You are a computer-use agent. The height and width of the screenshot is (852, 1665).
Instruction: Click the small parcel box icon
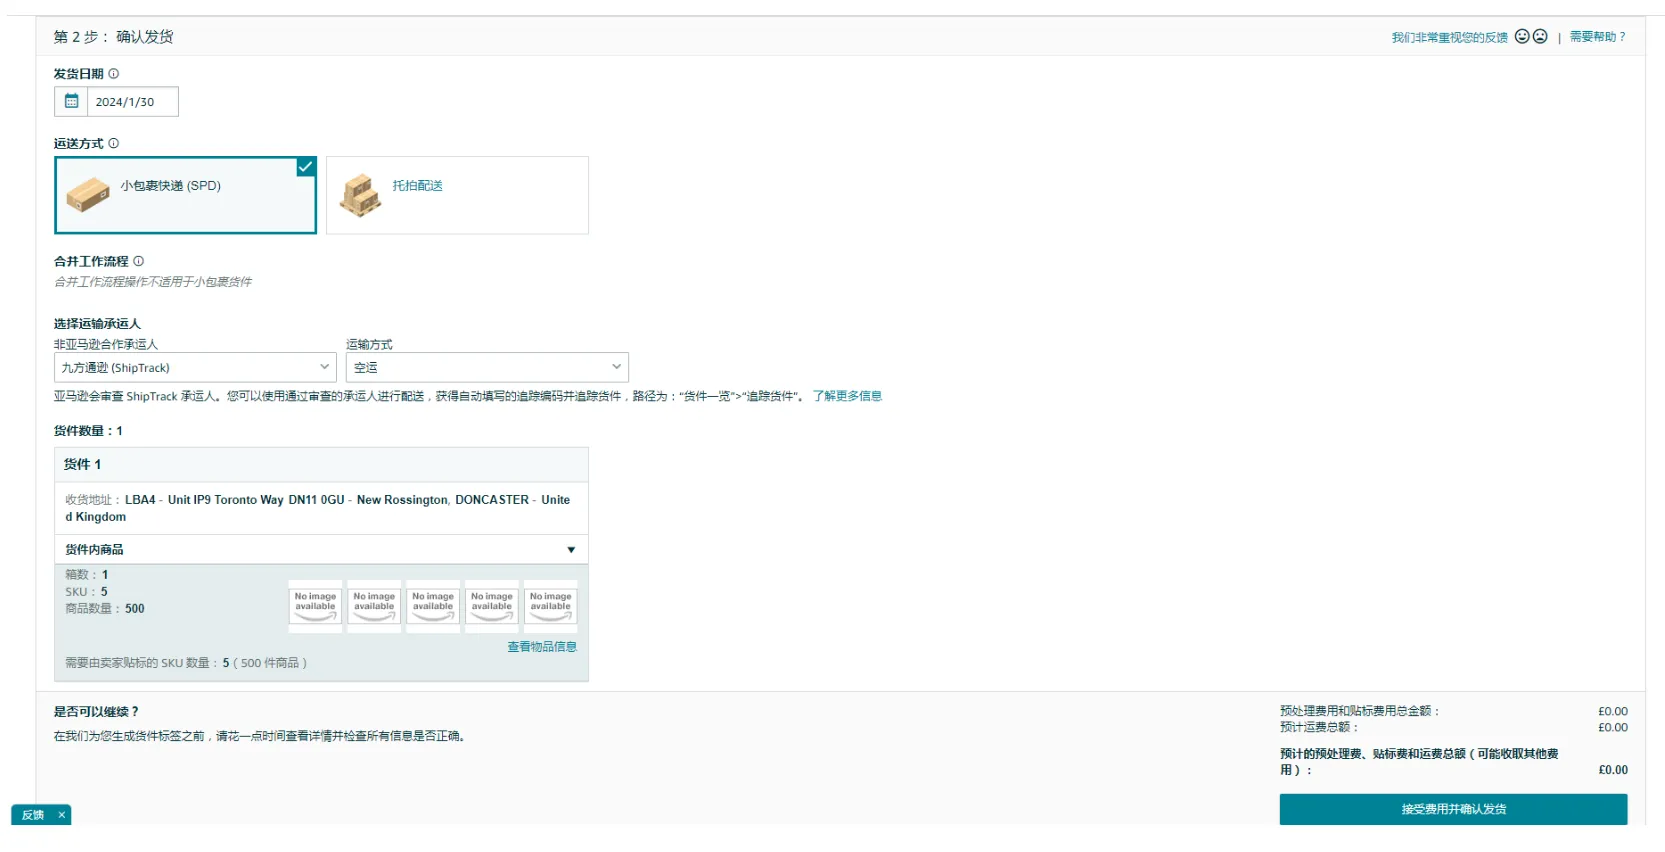pos(88,194)
